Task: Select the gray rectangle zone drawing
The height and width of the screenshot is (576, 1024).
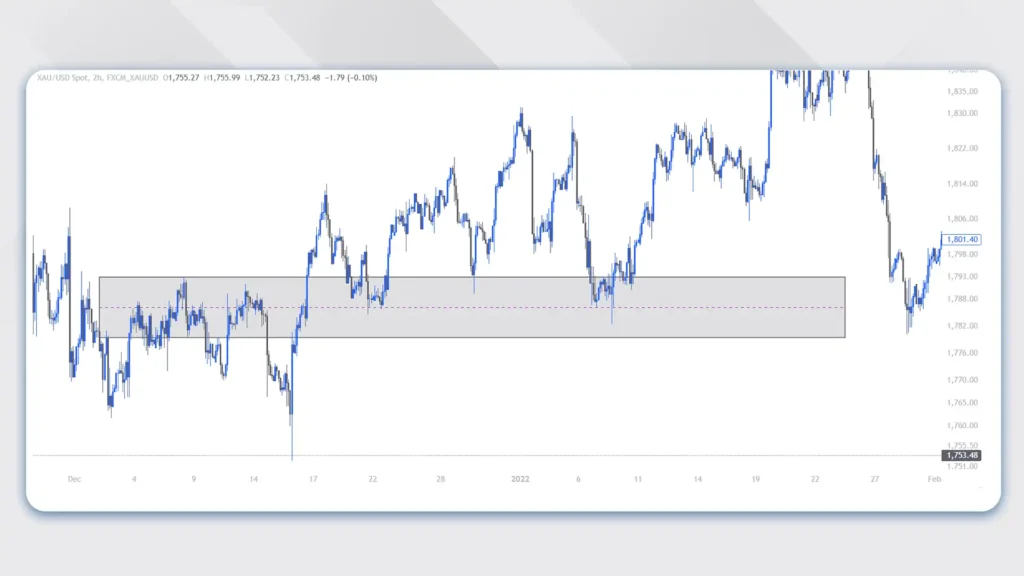Action: (x=472, y=307)
